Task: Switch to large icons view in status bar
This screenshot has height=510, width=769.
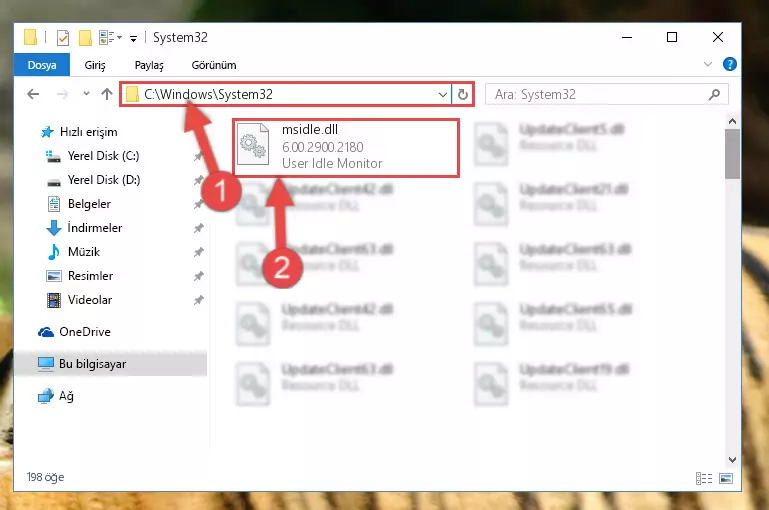Action: pyautogui.click(x=726, y=478)
